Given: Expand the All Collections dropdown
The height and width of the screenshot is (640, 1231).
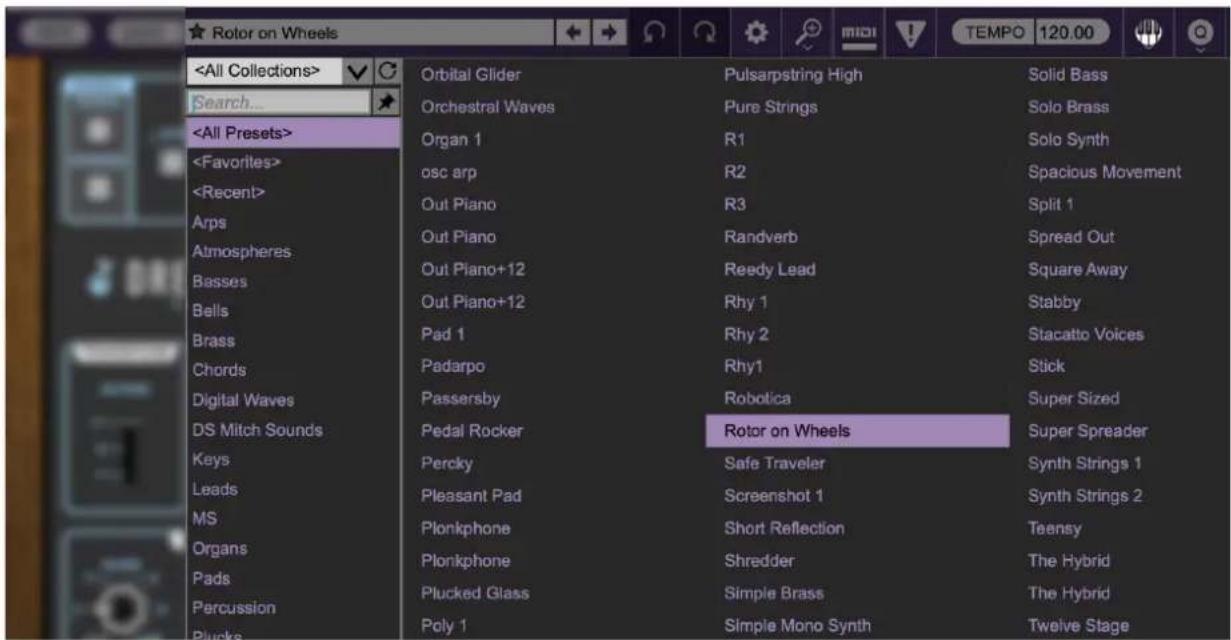Looking at the screenshot, I should click(279, 71).
